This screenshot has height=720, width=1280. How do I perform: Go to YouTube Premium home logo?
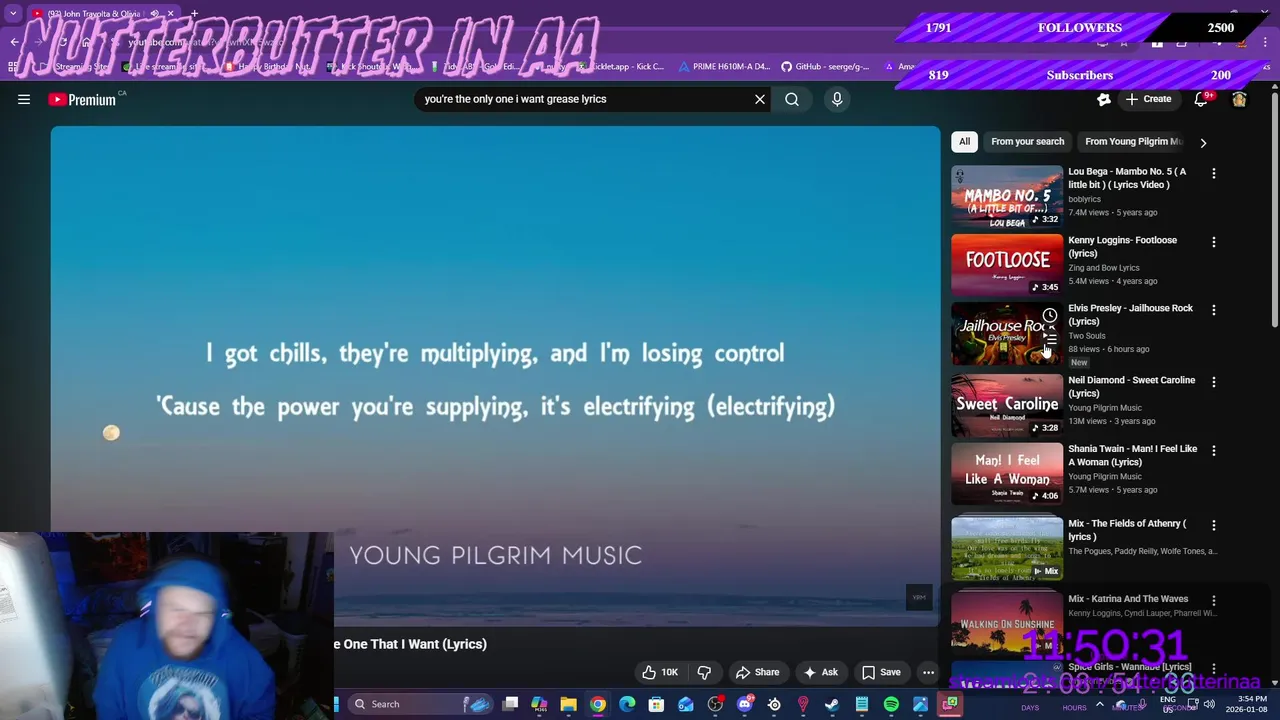(82, 99)
